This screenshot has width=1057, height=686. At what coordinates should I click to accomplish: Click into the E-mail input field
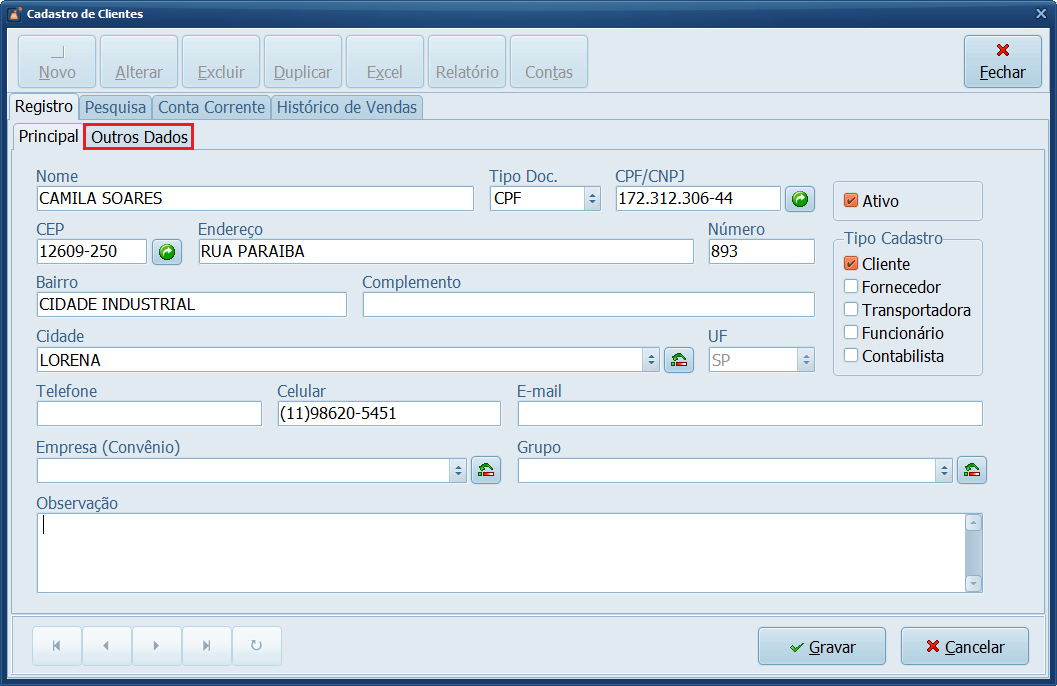point(749,414)
